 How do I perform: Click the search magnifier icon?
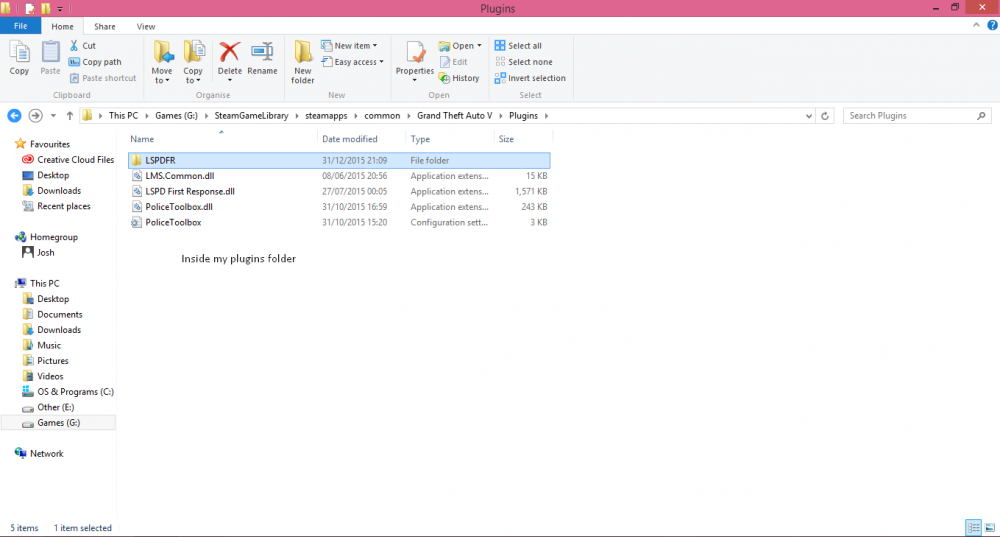click(982, 115)
